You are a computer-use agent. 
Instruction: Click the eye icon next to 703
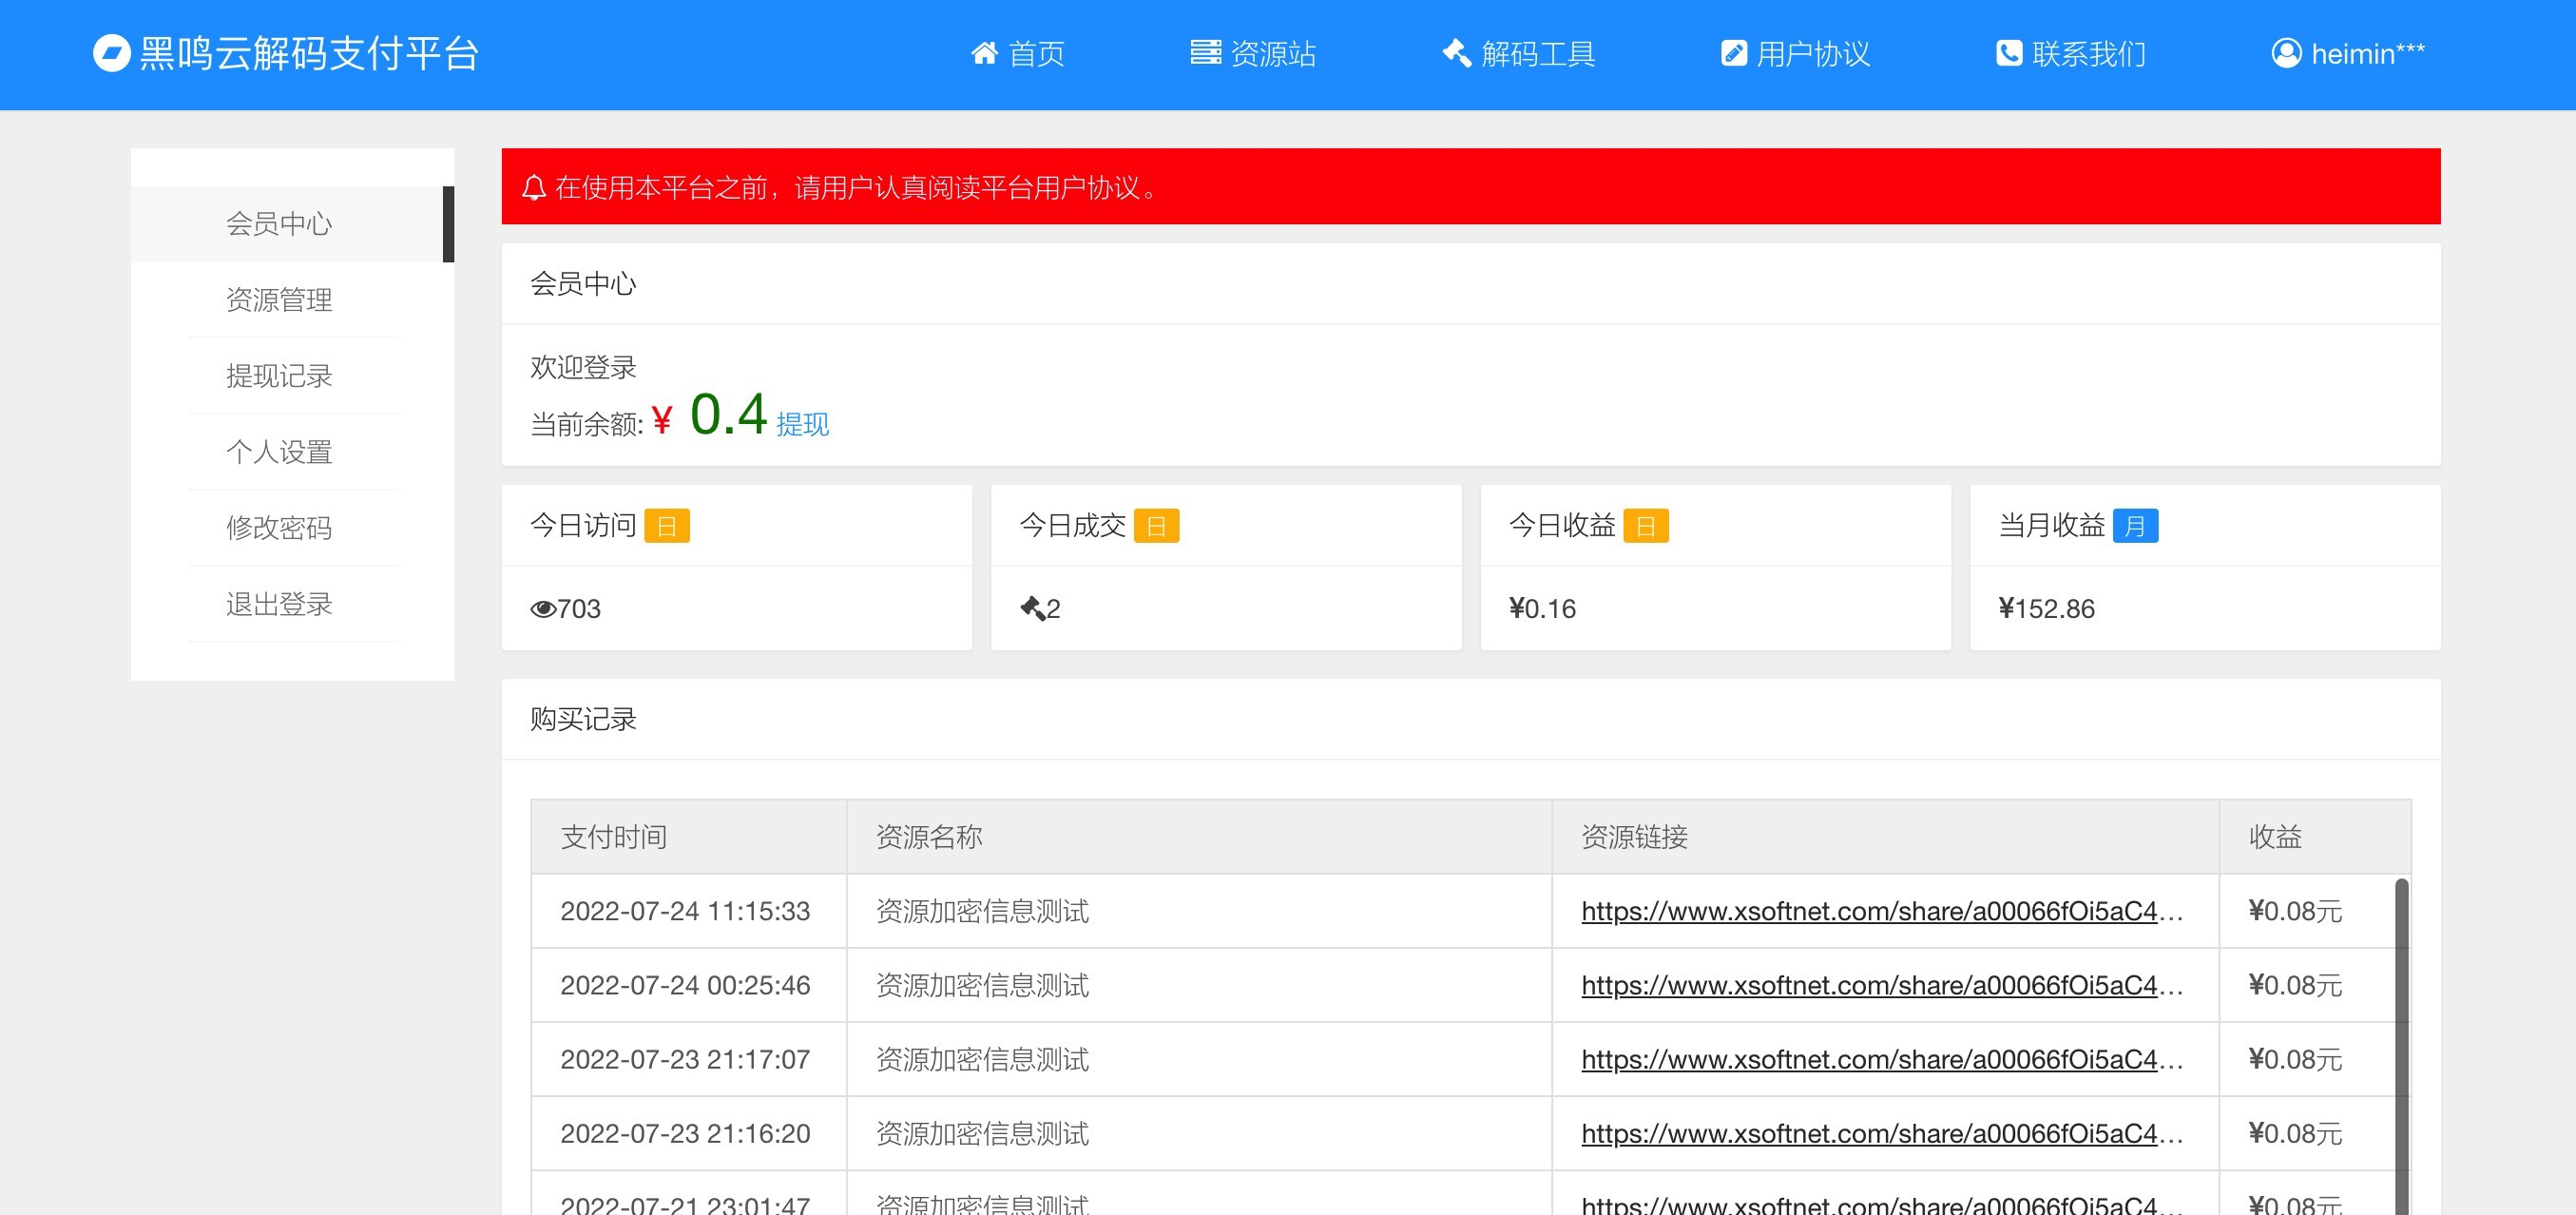point(543,609)
